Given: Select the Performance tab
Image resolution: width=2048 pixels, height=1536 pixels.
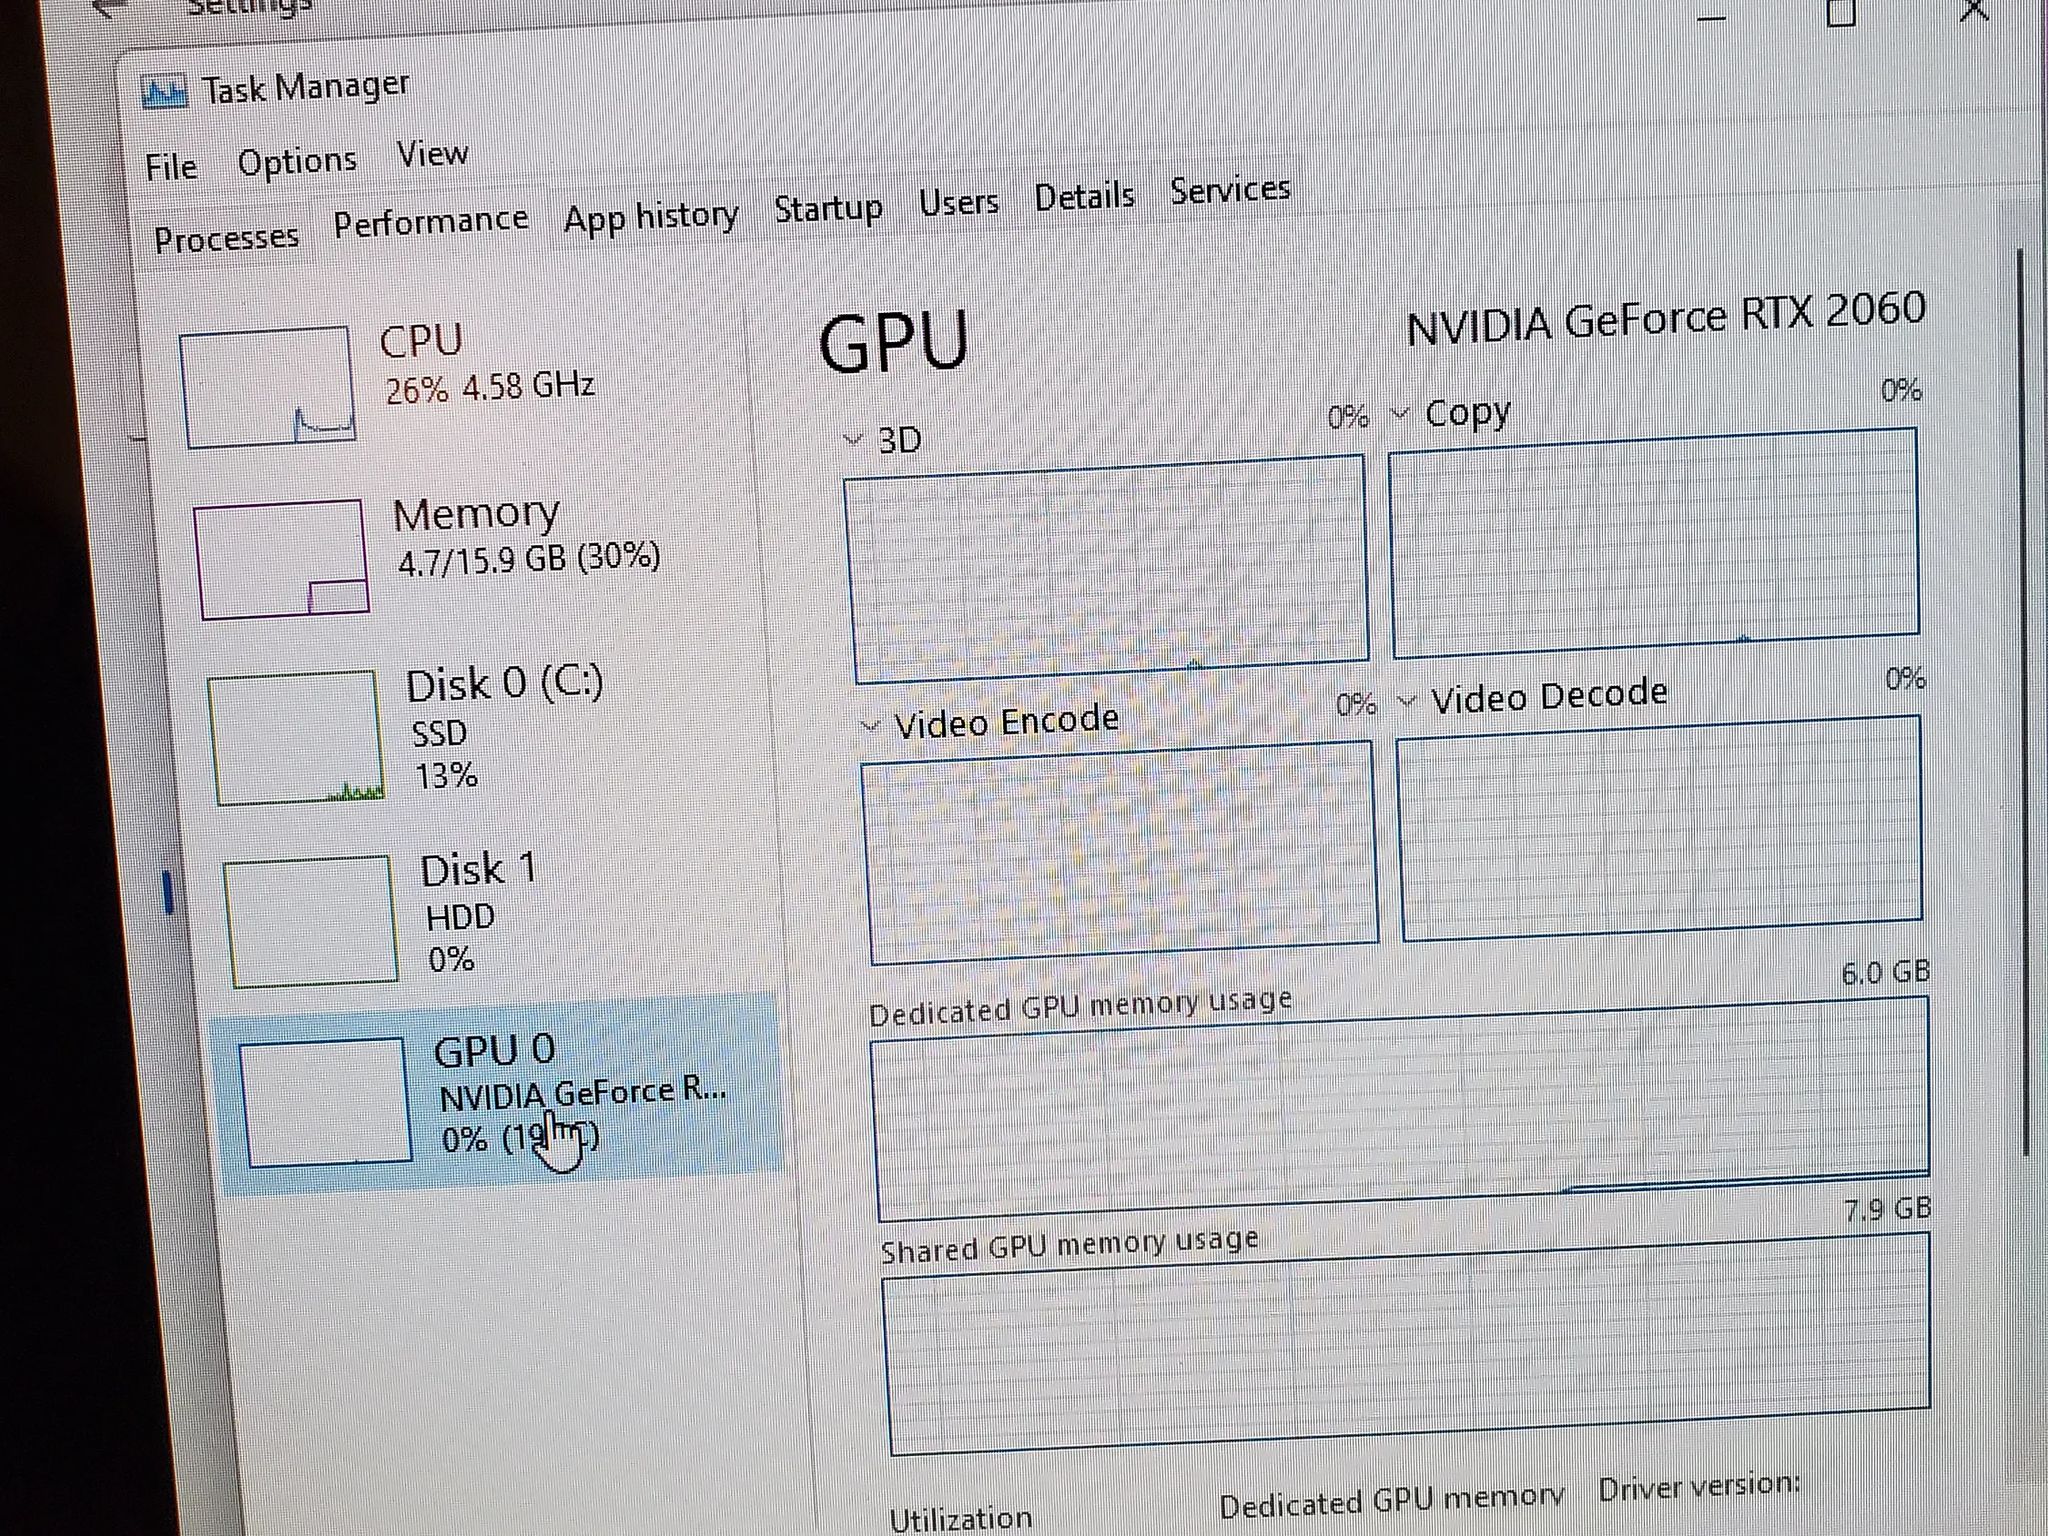Looking at the screenshot, I should point(431,222).
